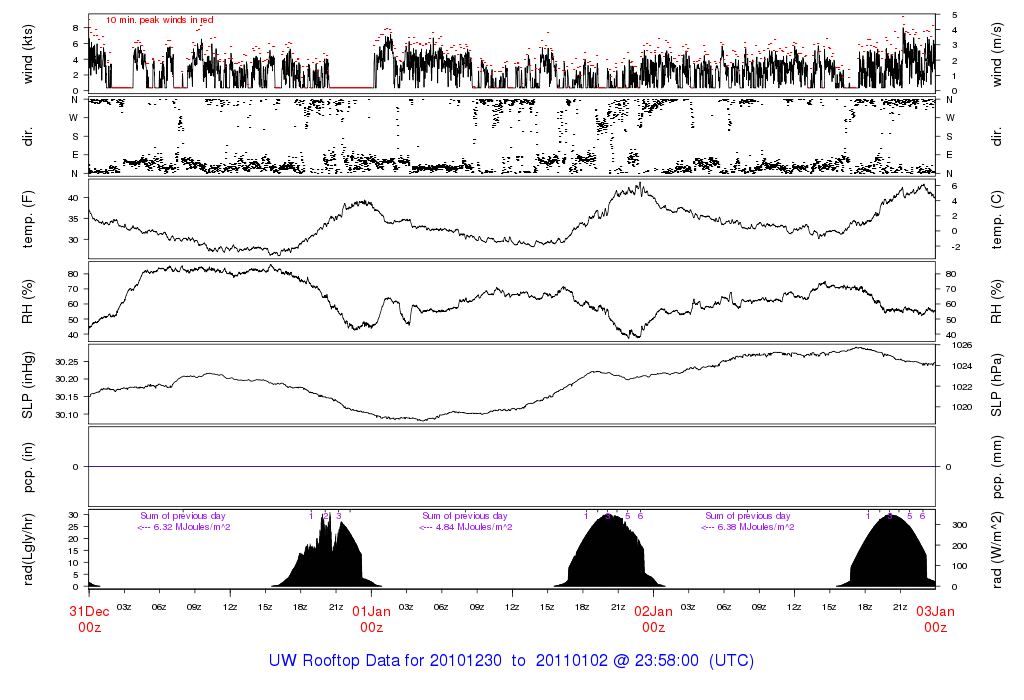1024x700 pixels.
Task: Click the 'rad (W/m^2)' axis label
Action: tap(997, 549)
